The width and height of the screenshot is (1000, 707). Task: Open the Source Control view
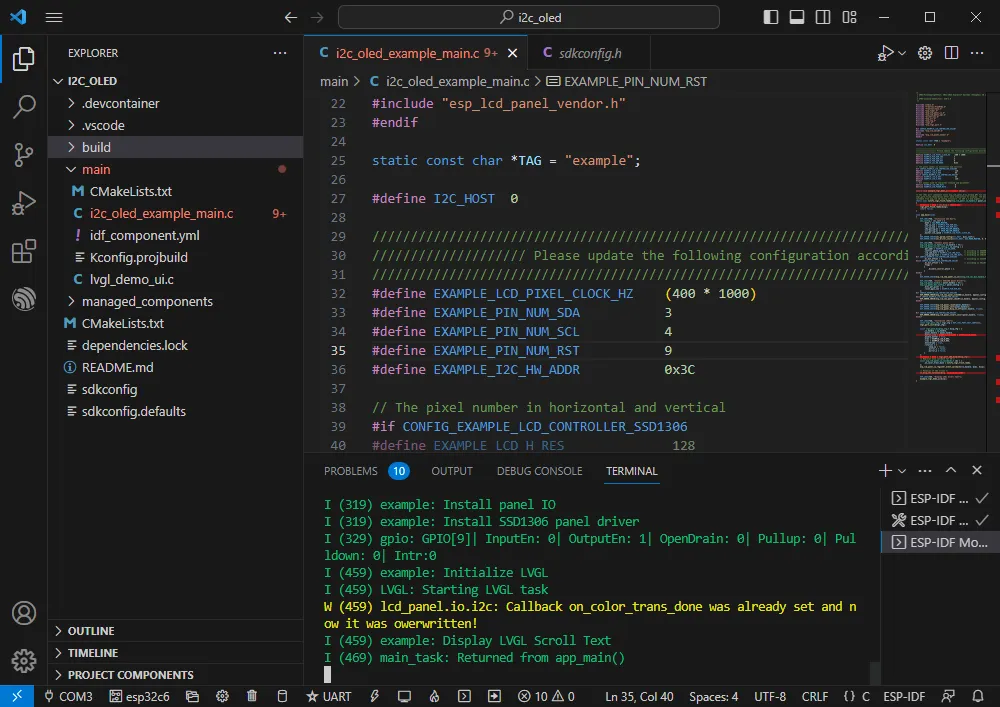coord(24,155)
